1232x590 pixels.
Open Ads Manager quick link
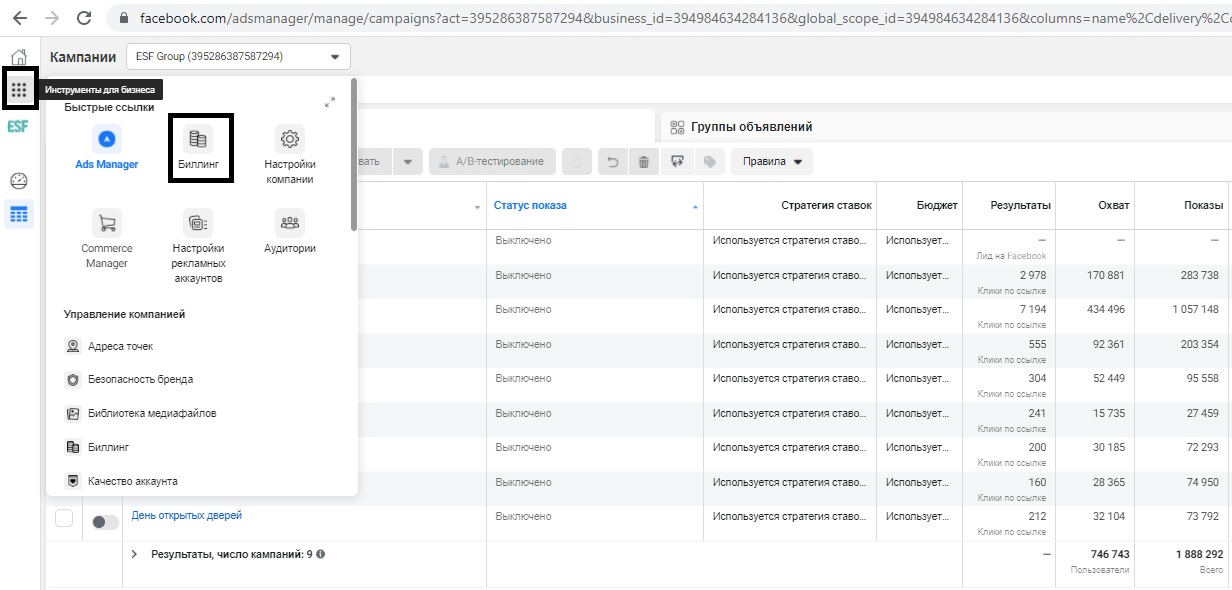(107, 147)
